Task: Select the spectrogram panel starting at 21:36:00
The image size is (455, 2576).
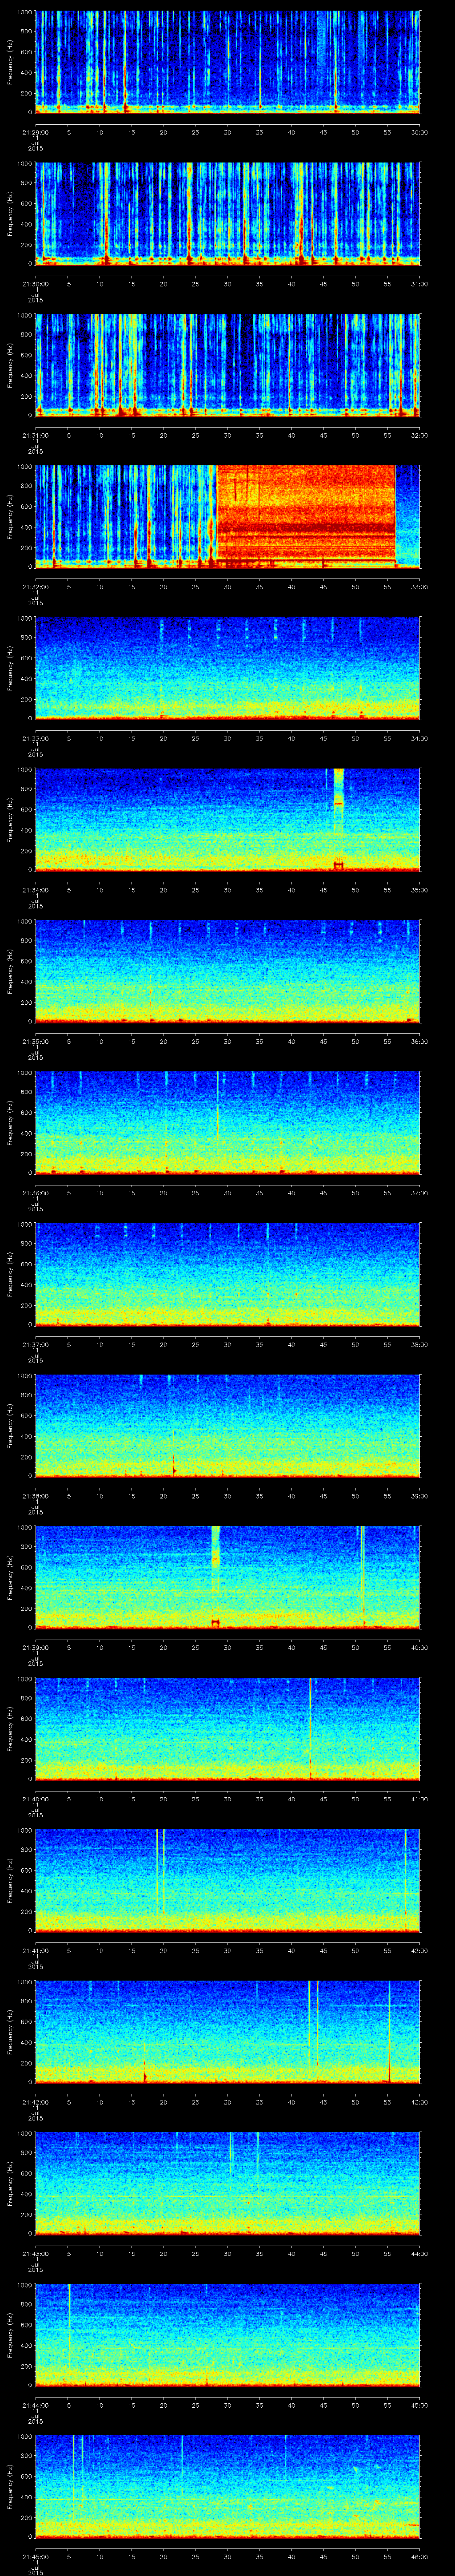Action: click(227, 1122)
